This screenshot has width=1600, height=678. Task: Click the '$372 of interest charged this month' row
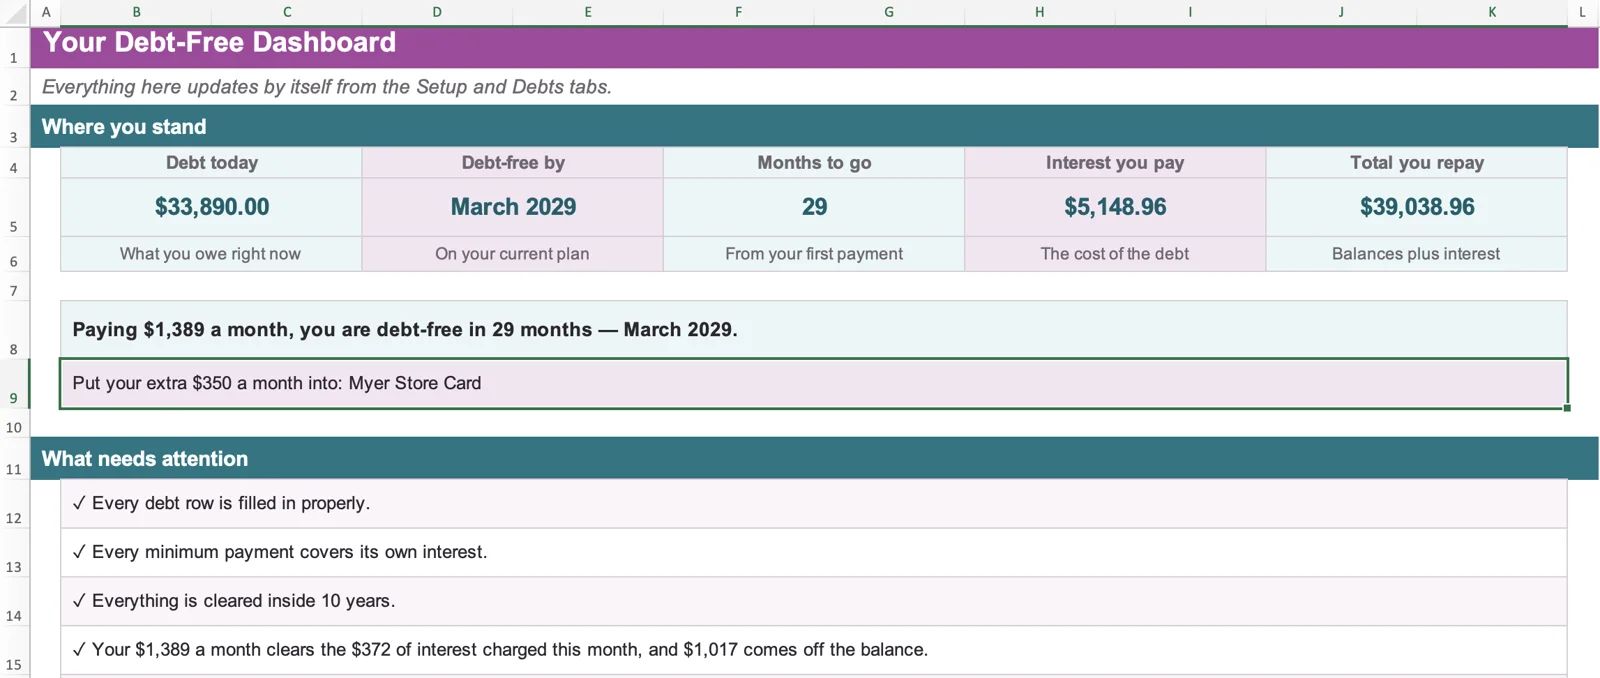[814, 651]
